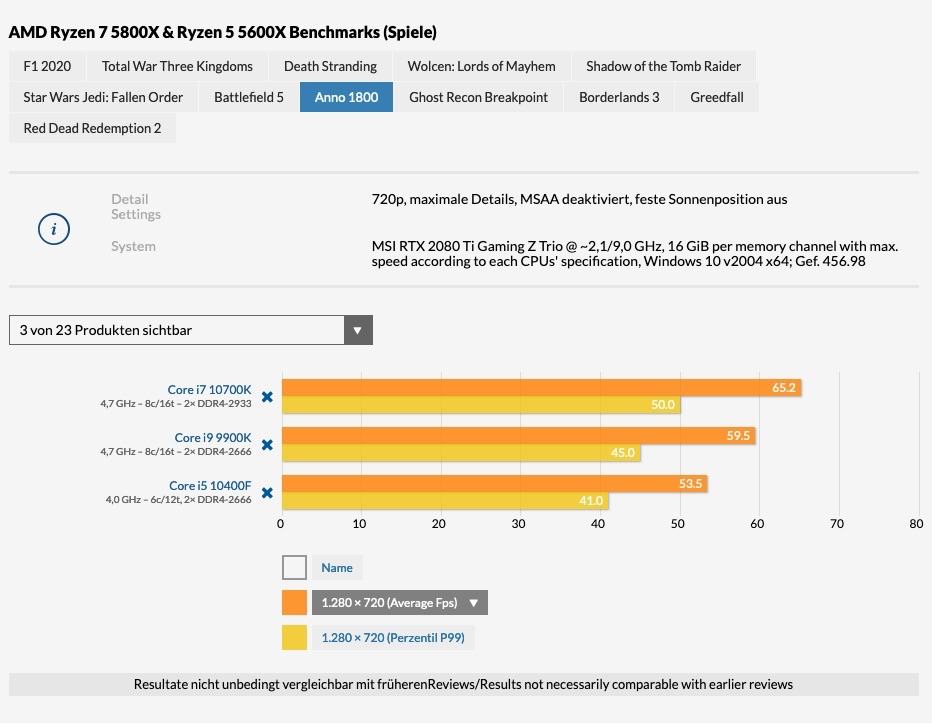
Task: Click the axis label '40'
Action: [x=597, y=524]
